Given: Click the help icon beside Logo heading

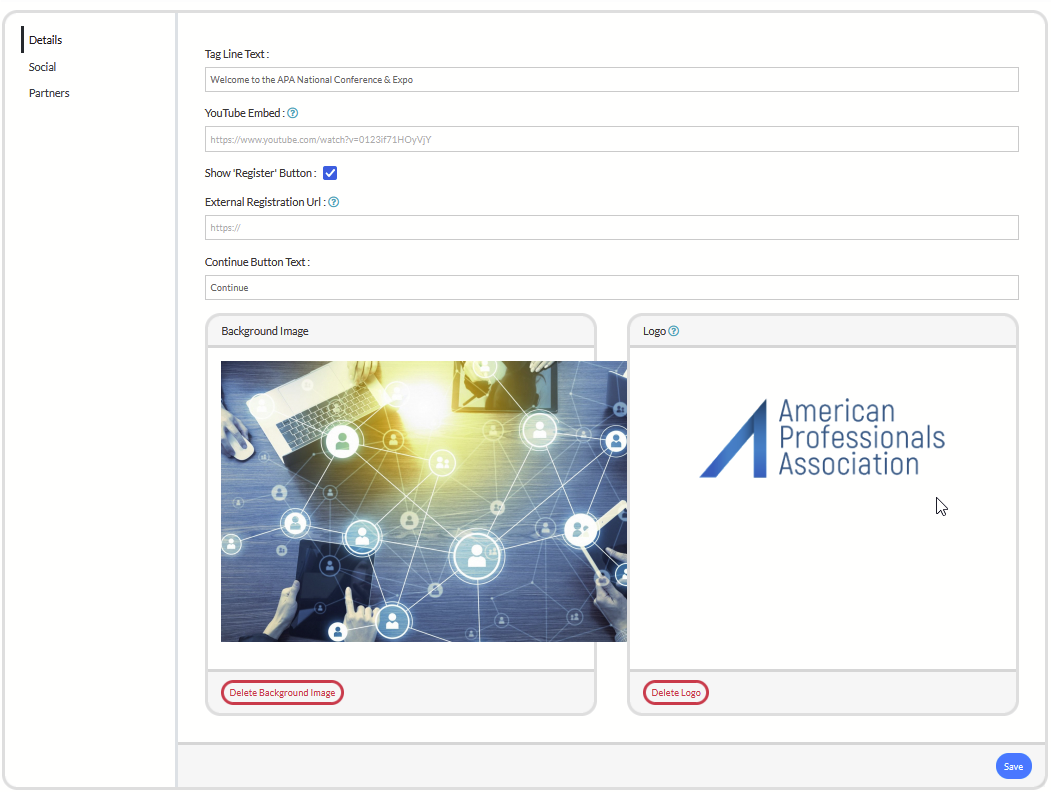Looking at the screenshot, I should [x=674, y=331].
